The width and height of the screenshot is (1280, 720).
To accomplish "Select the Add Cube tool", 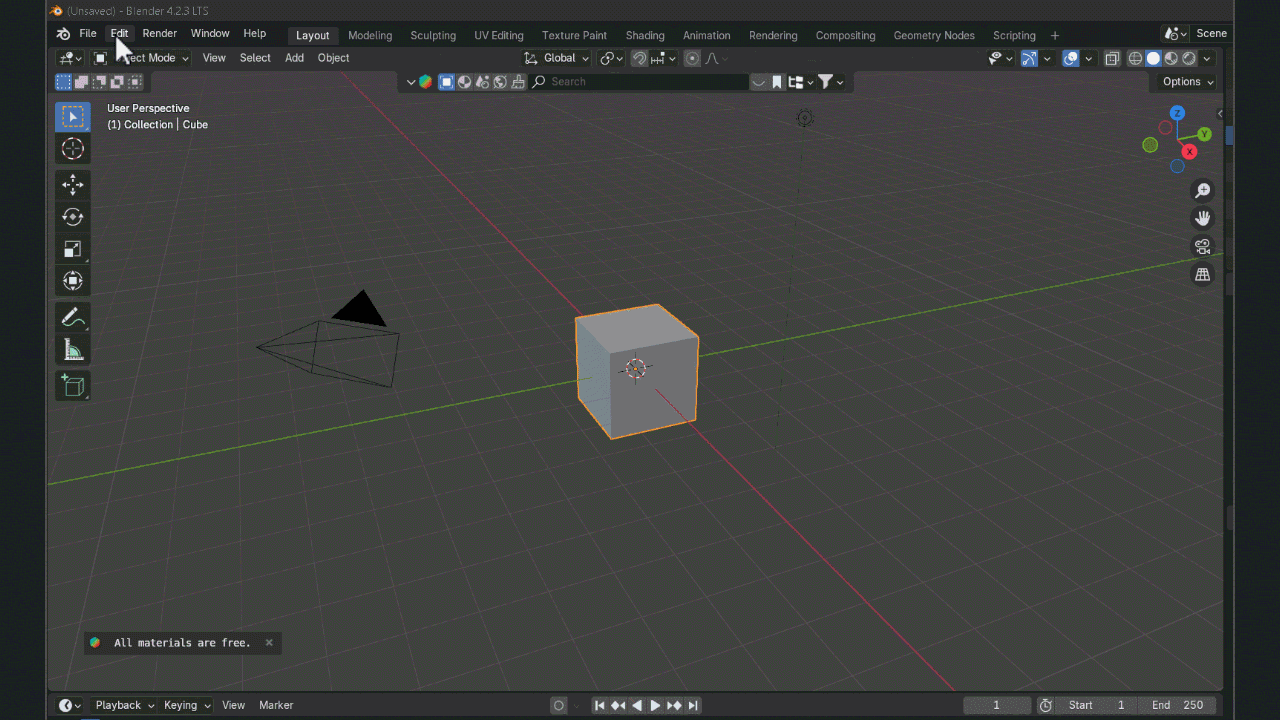I will point(73,386).
